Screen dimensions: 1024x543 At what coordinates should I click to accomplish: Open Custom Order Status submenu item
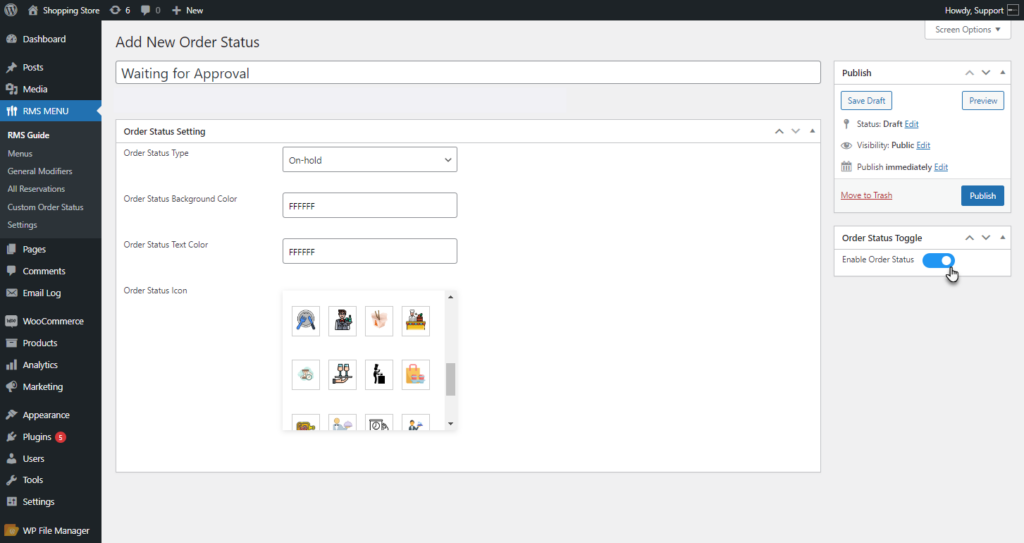(46, 207)
